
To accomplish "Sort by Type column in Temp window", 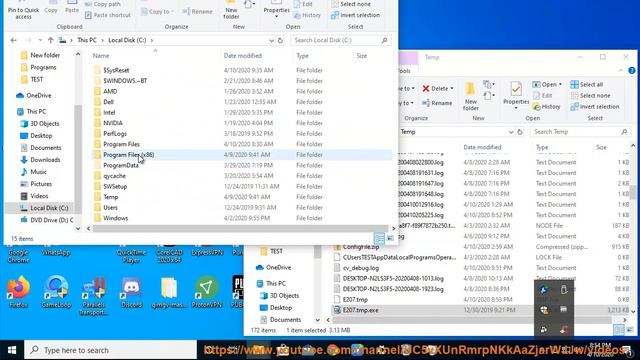I will [x=542, y=147].
